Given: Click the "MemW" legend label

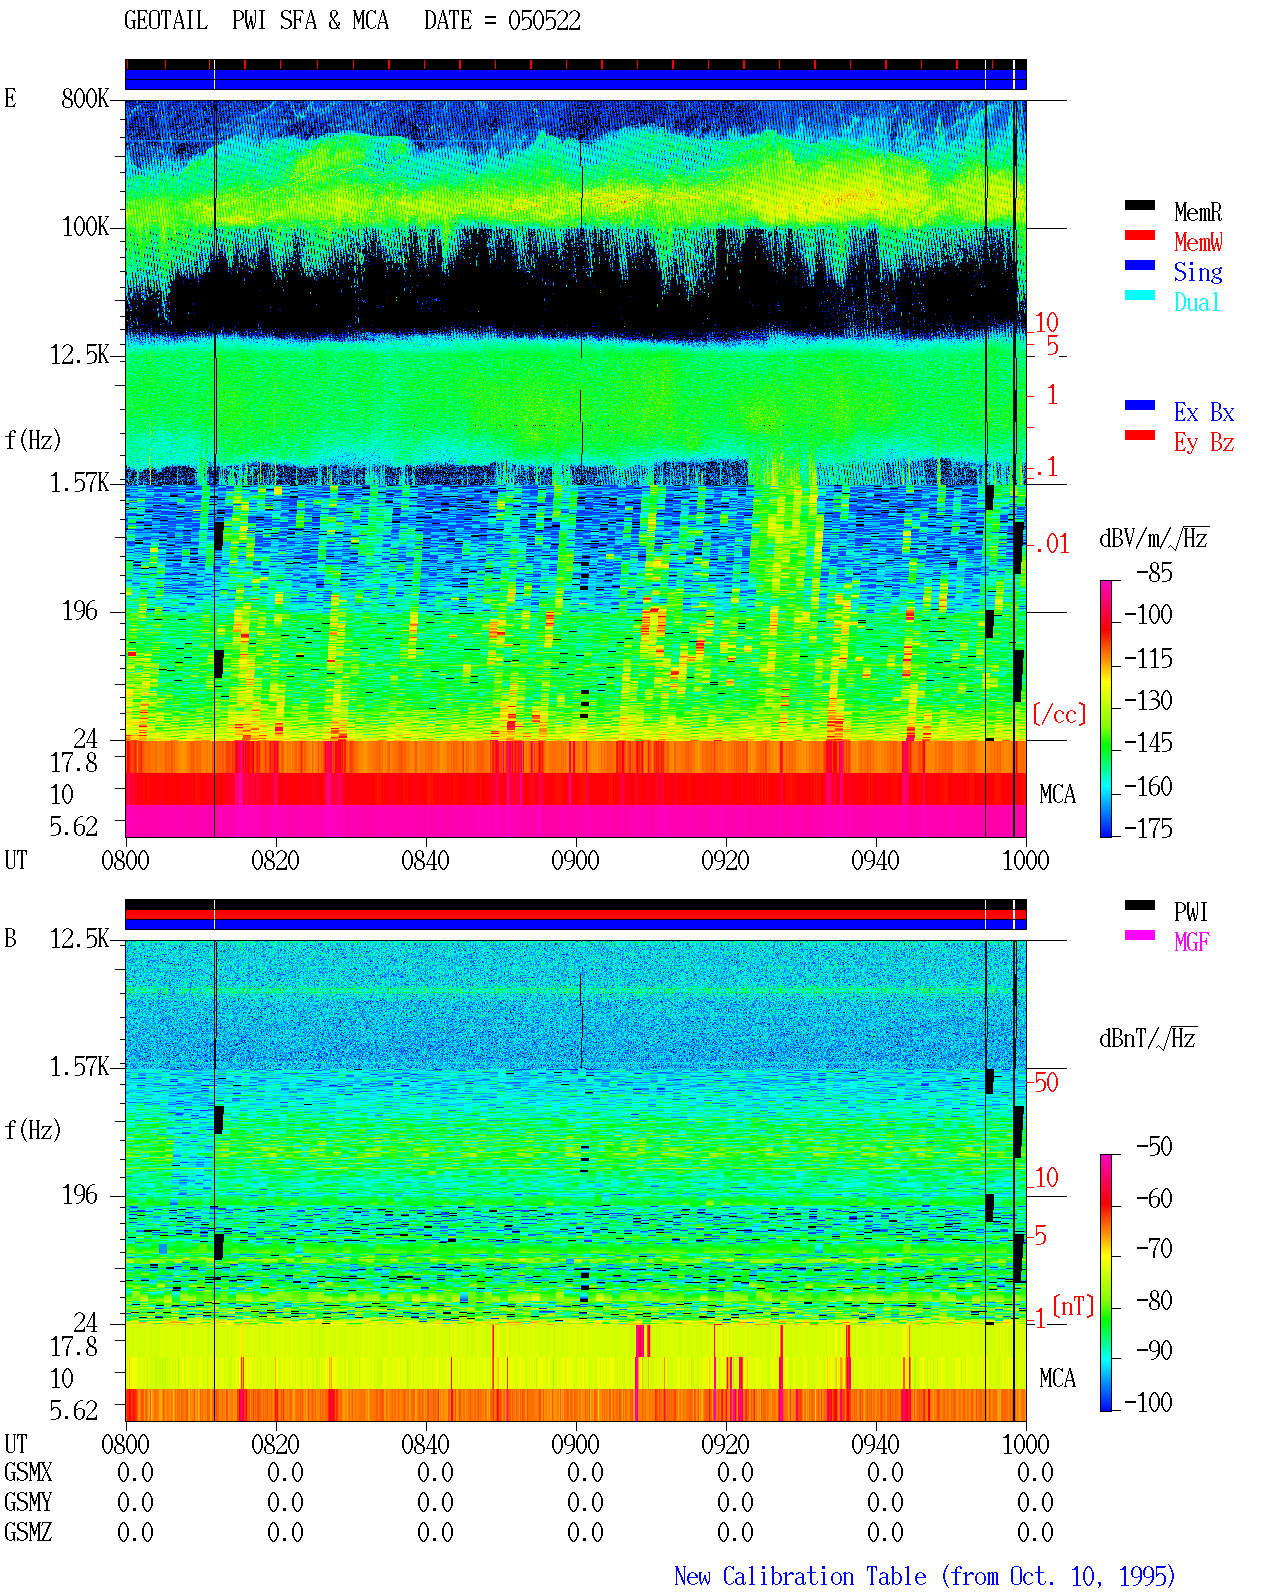Looking at the screenshot, I should click(x=1198, y=242).
